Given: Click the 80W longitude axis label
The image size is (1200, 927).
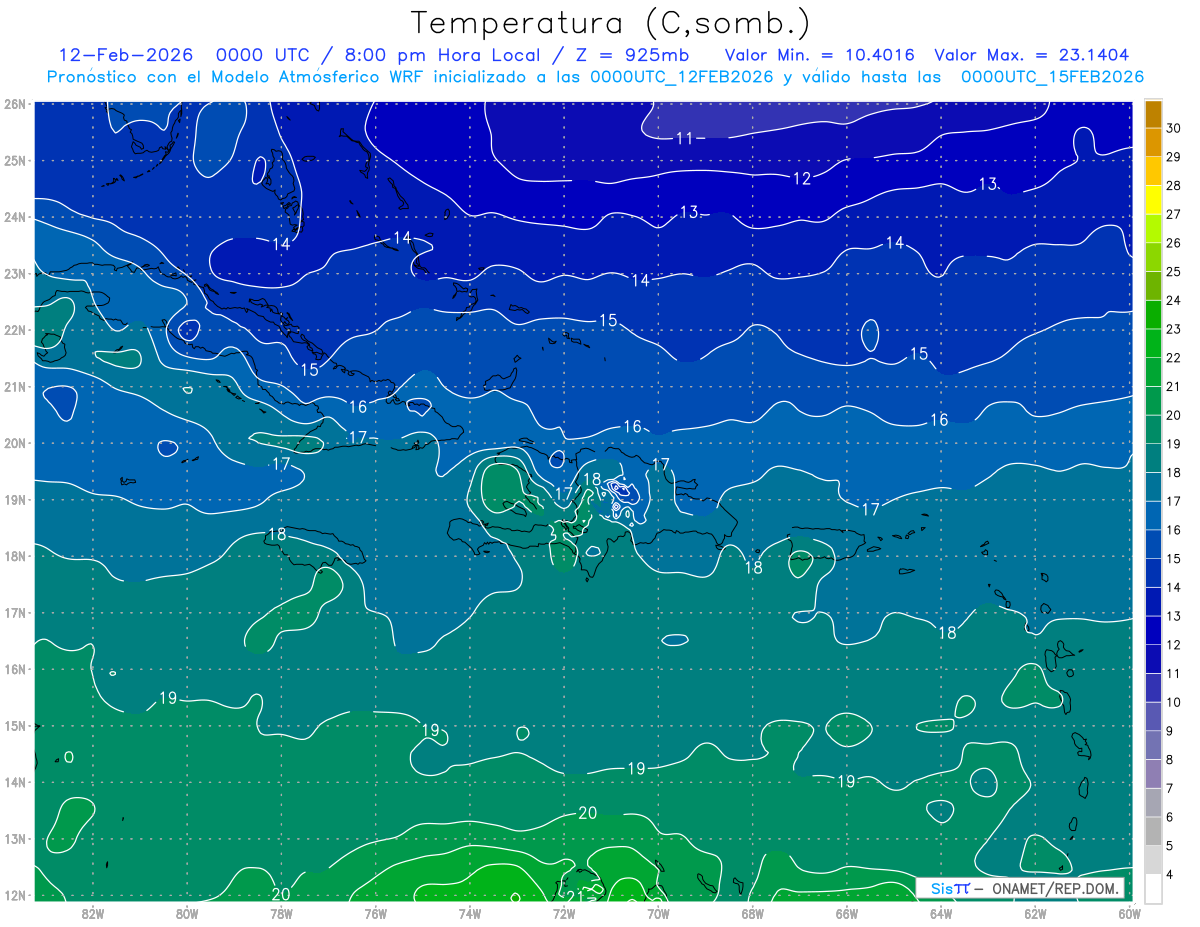Looking at the screenshot, I should pos(187,913).
